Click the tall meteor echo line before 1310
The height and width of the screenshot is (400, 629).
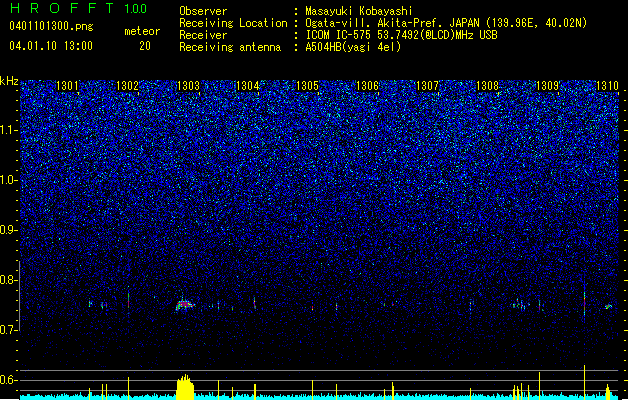coord(584,301)
